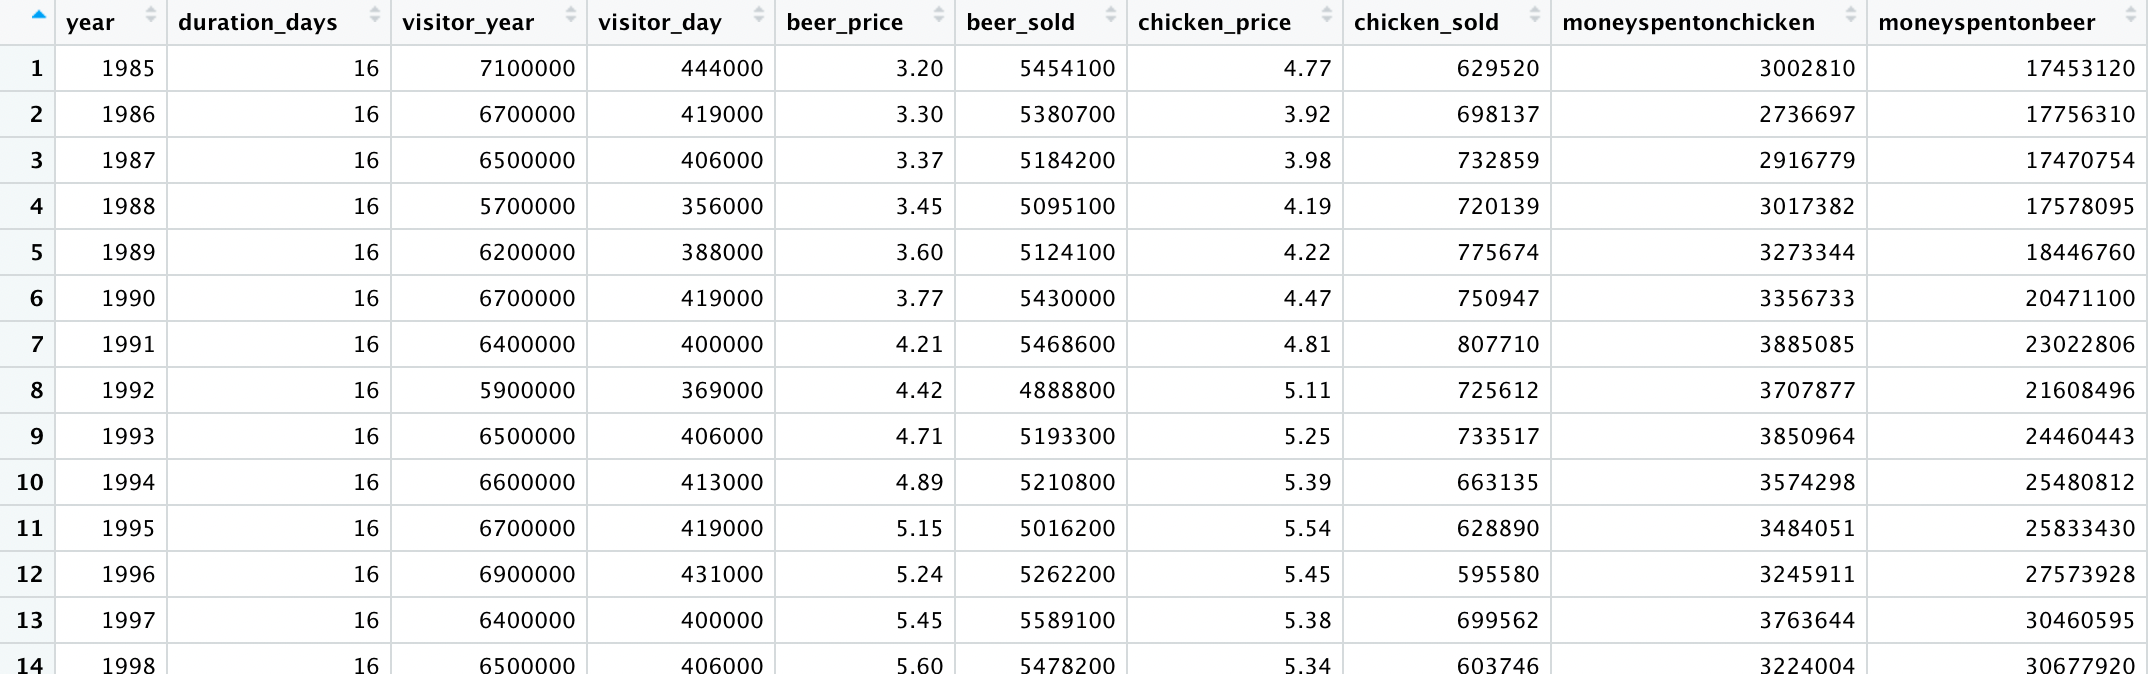Click the year cell showing 1990
This screenshot has width=2150, height=674.
tap(128, 298)
